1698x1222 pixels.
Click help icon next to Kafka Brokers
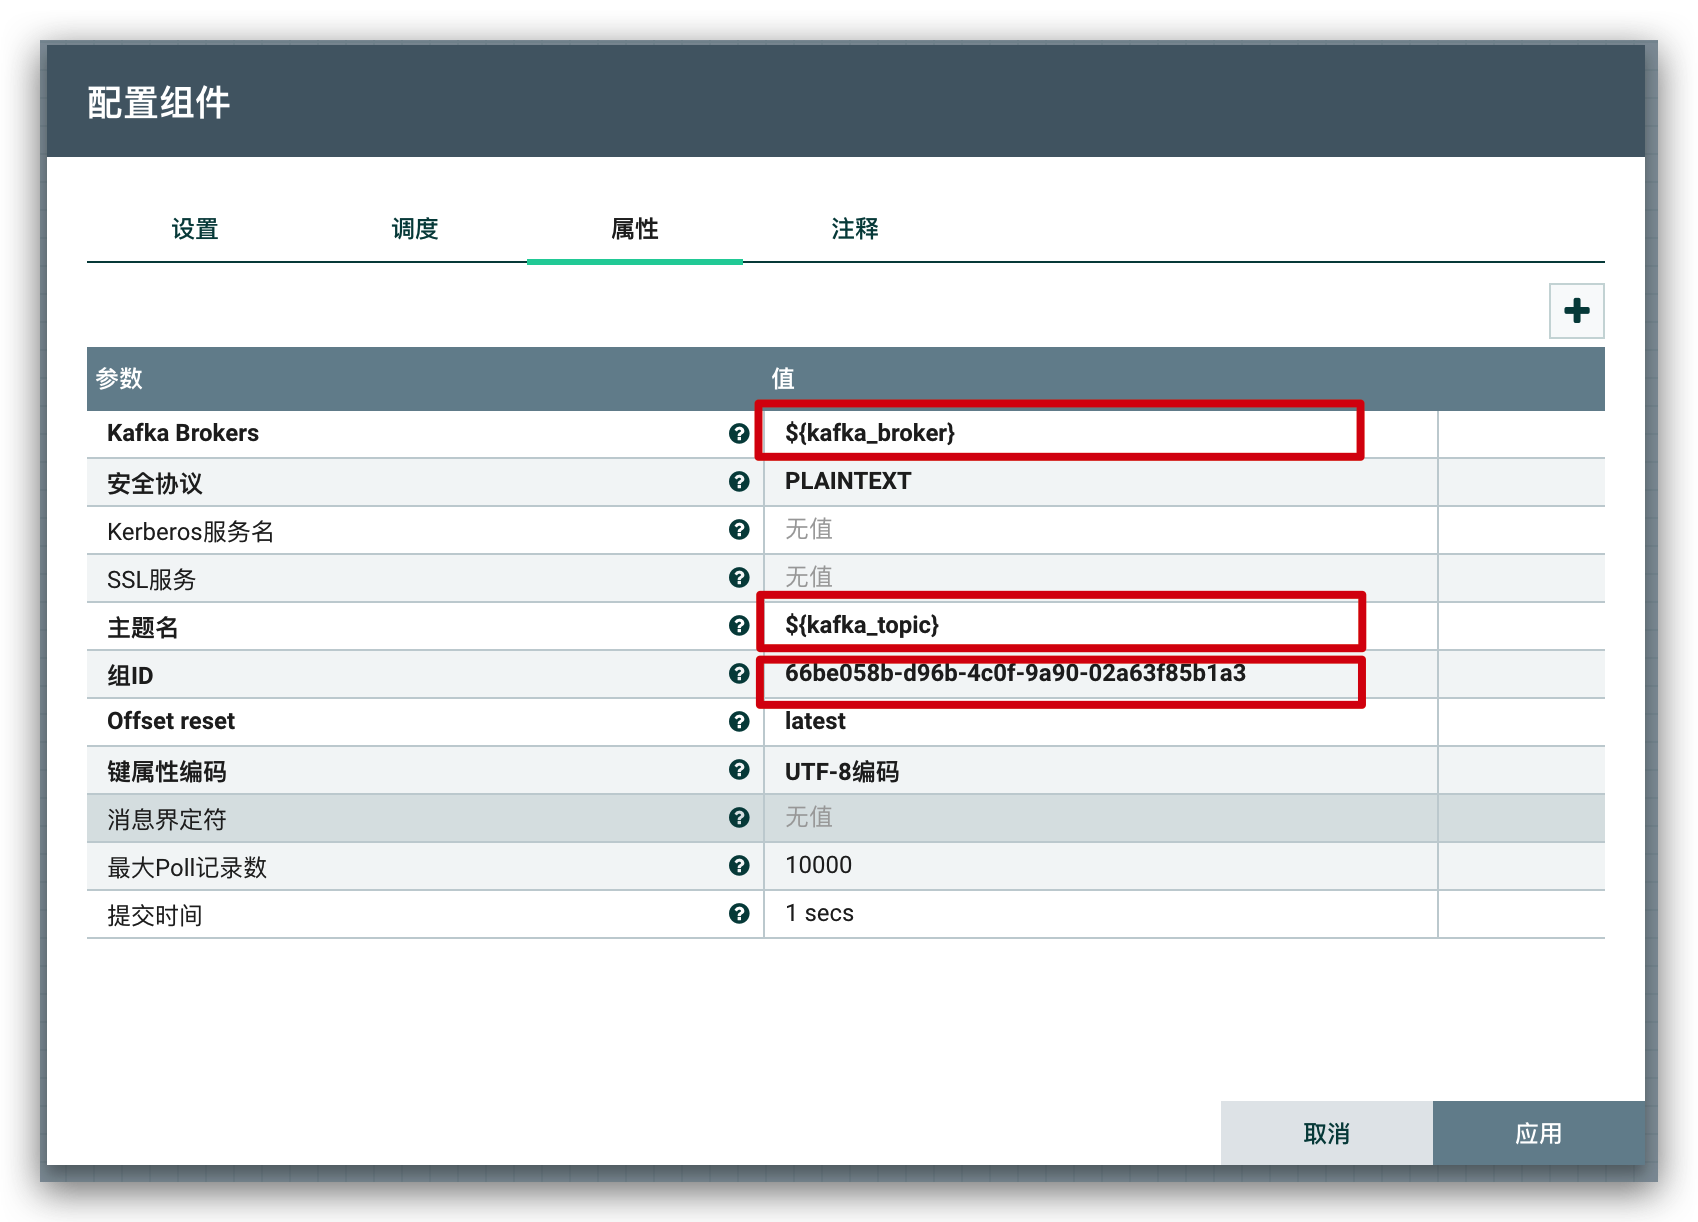tap(739, 433)
